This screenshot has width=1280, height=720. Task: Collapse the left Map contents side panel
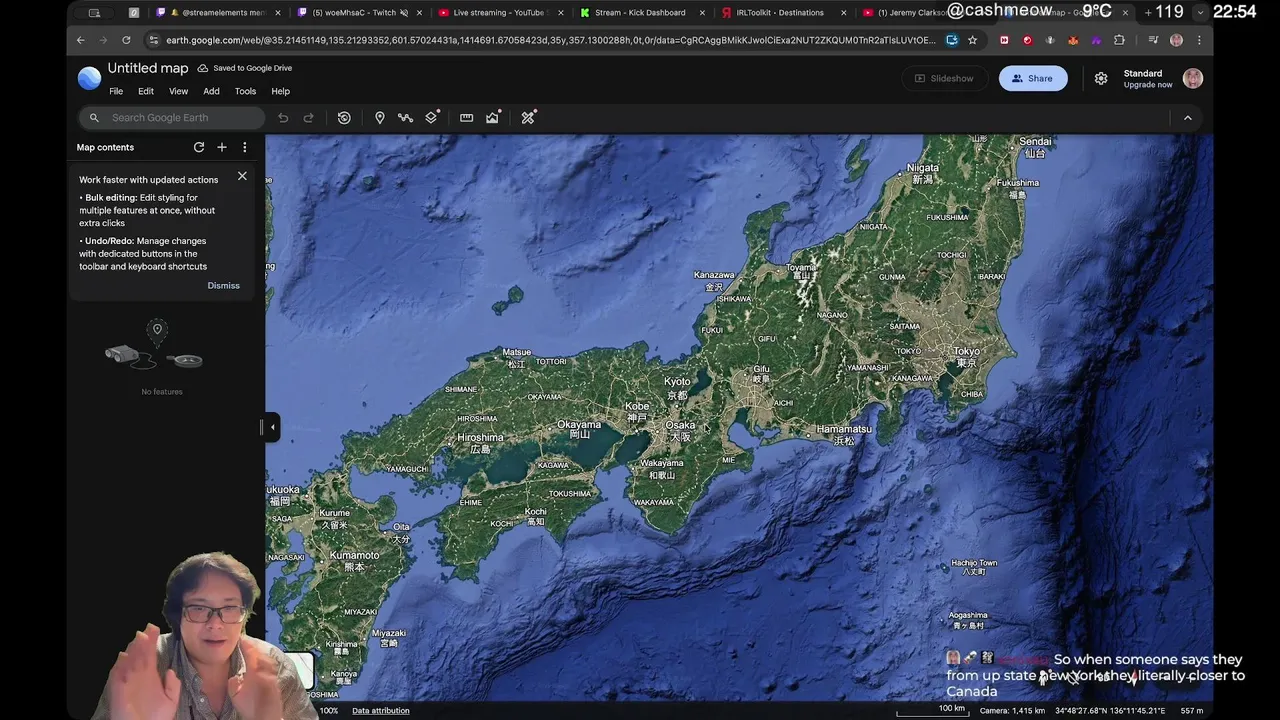[x=272, y=427]
